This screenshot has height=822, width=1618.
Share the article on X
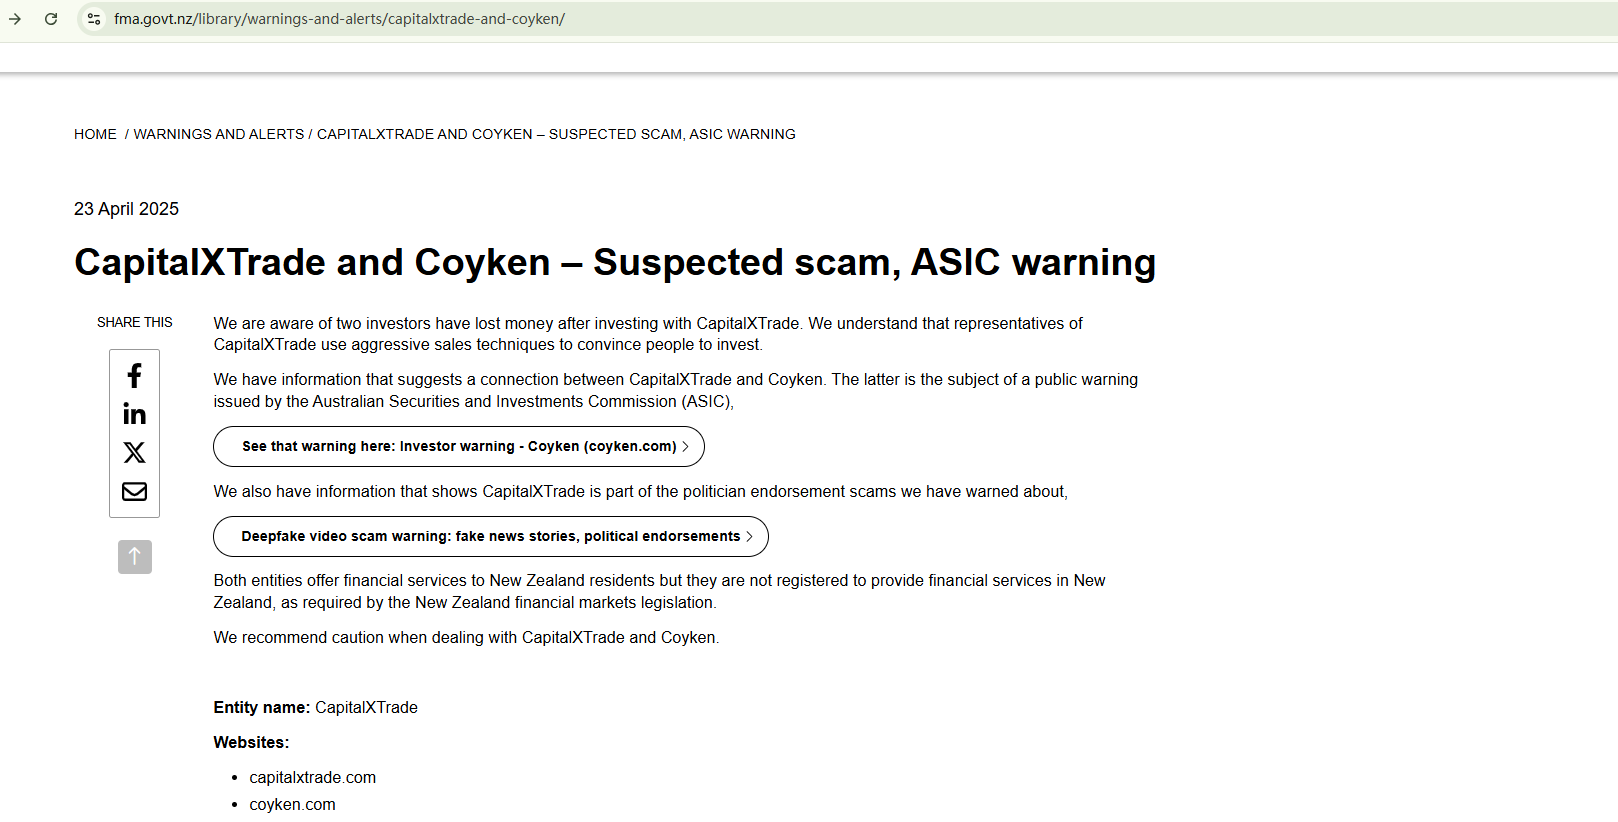pos(134,453)
